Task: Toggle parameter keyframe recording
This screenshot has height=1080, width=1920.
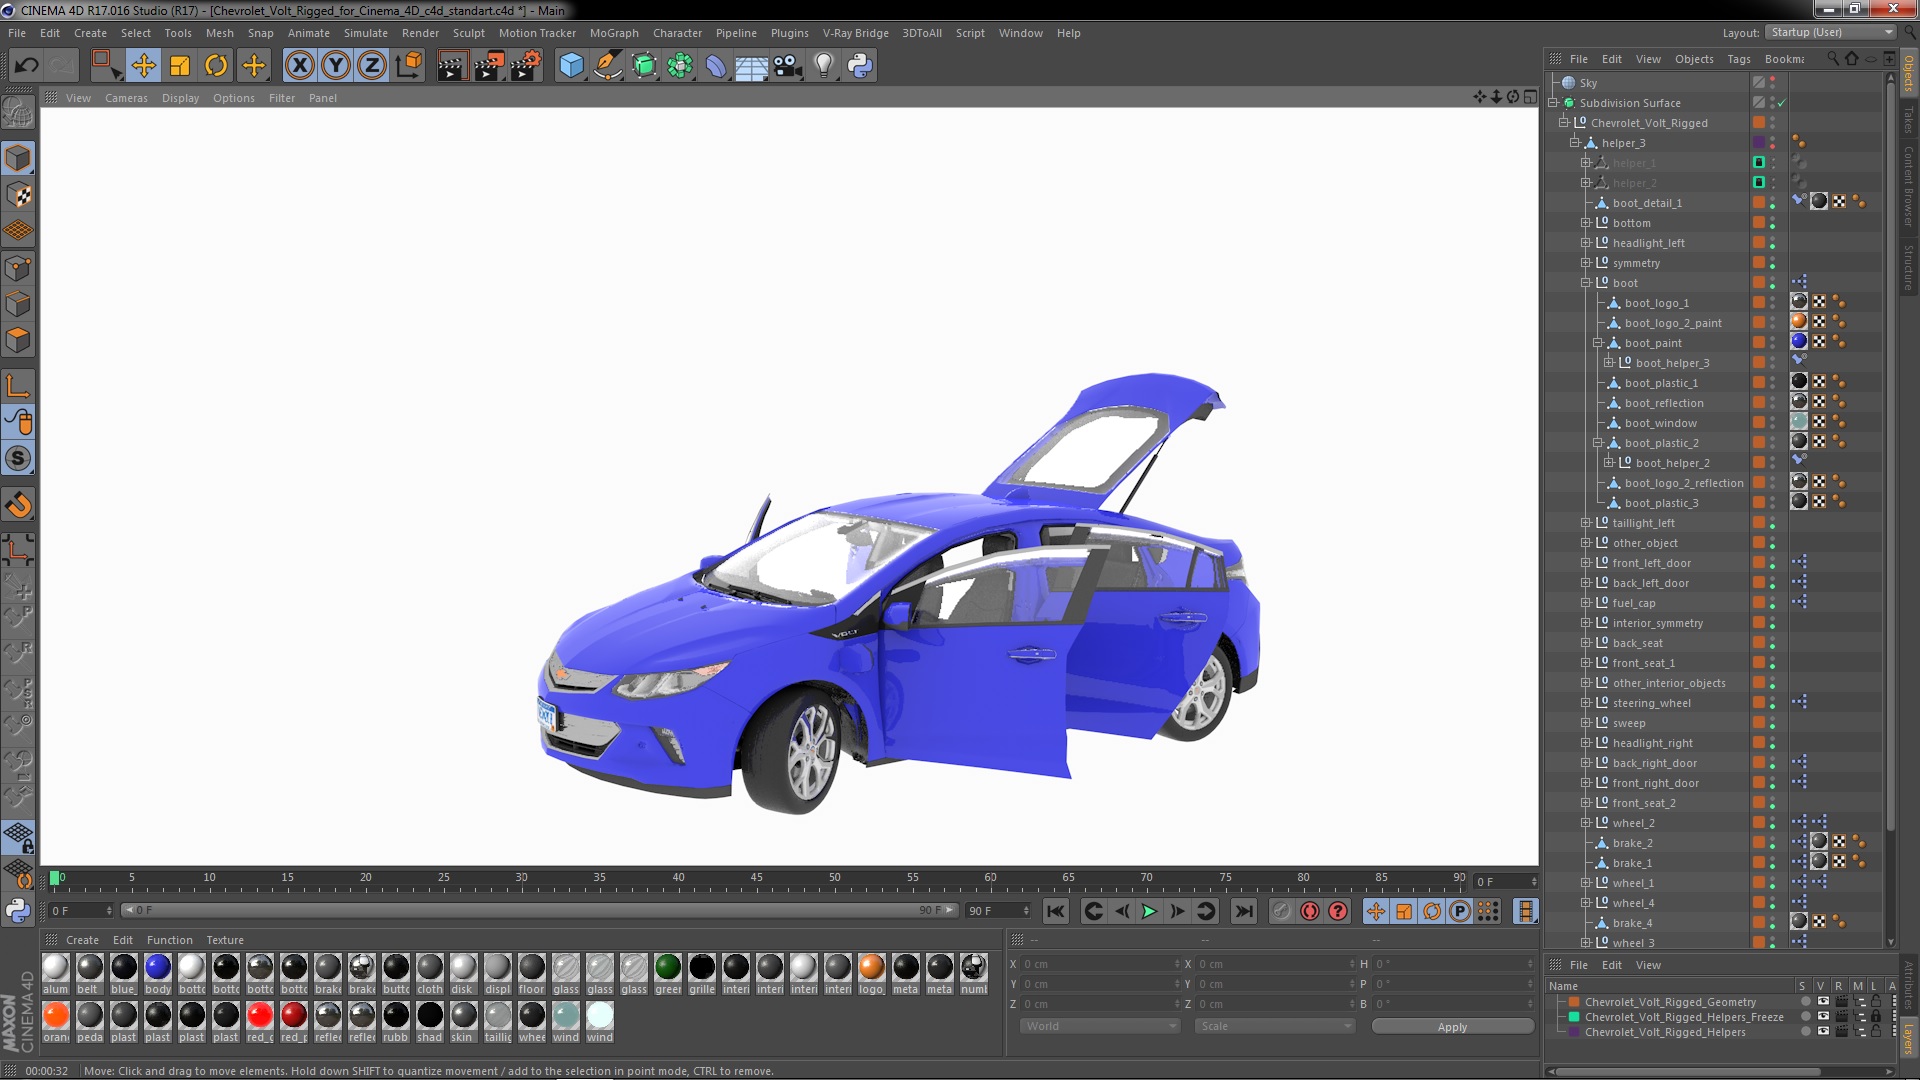Action: 1460,911
